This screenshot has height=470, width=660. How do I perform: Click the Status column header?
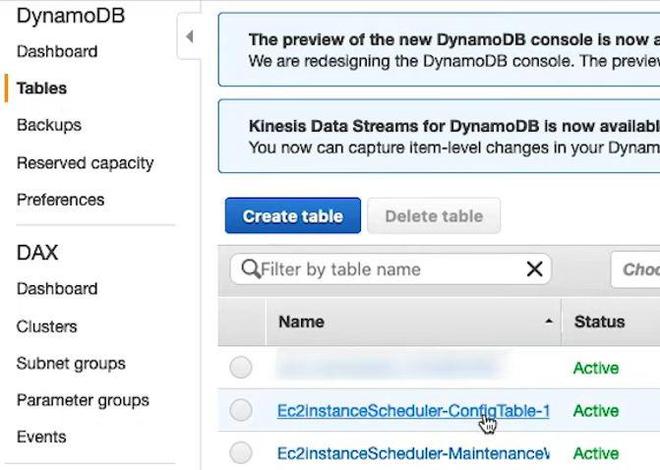(x=599, y=322)
